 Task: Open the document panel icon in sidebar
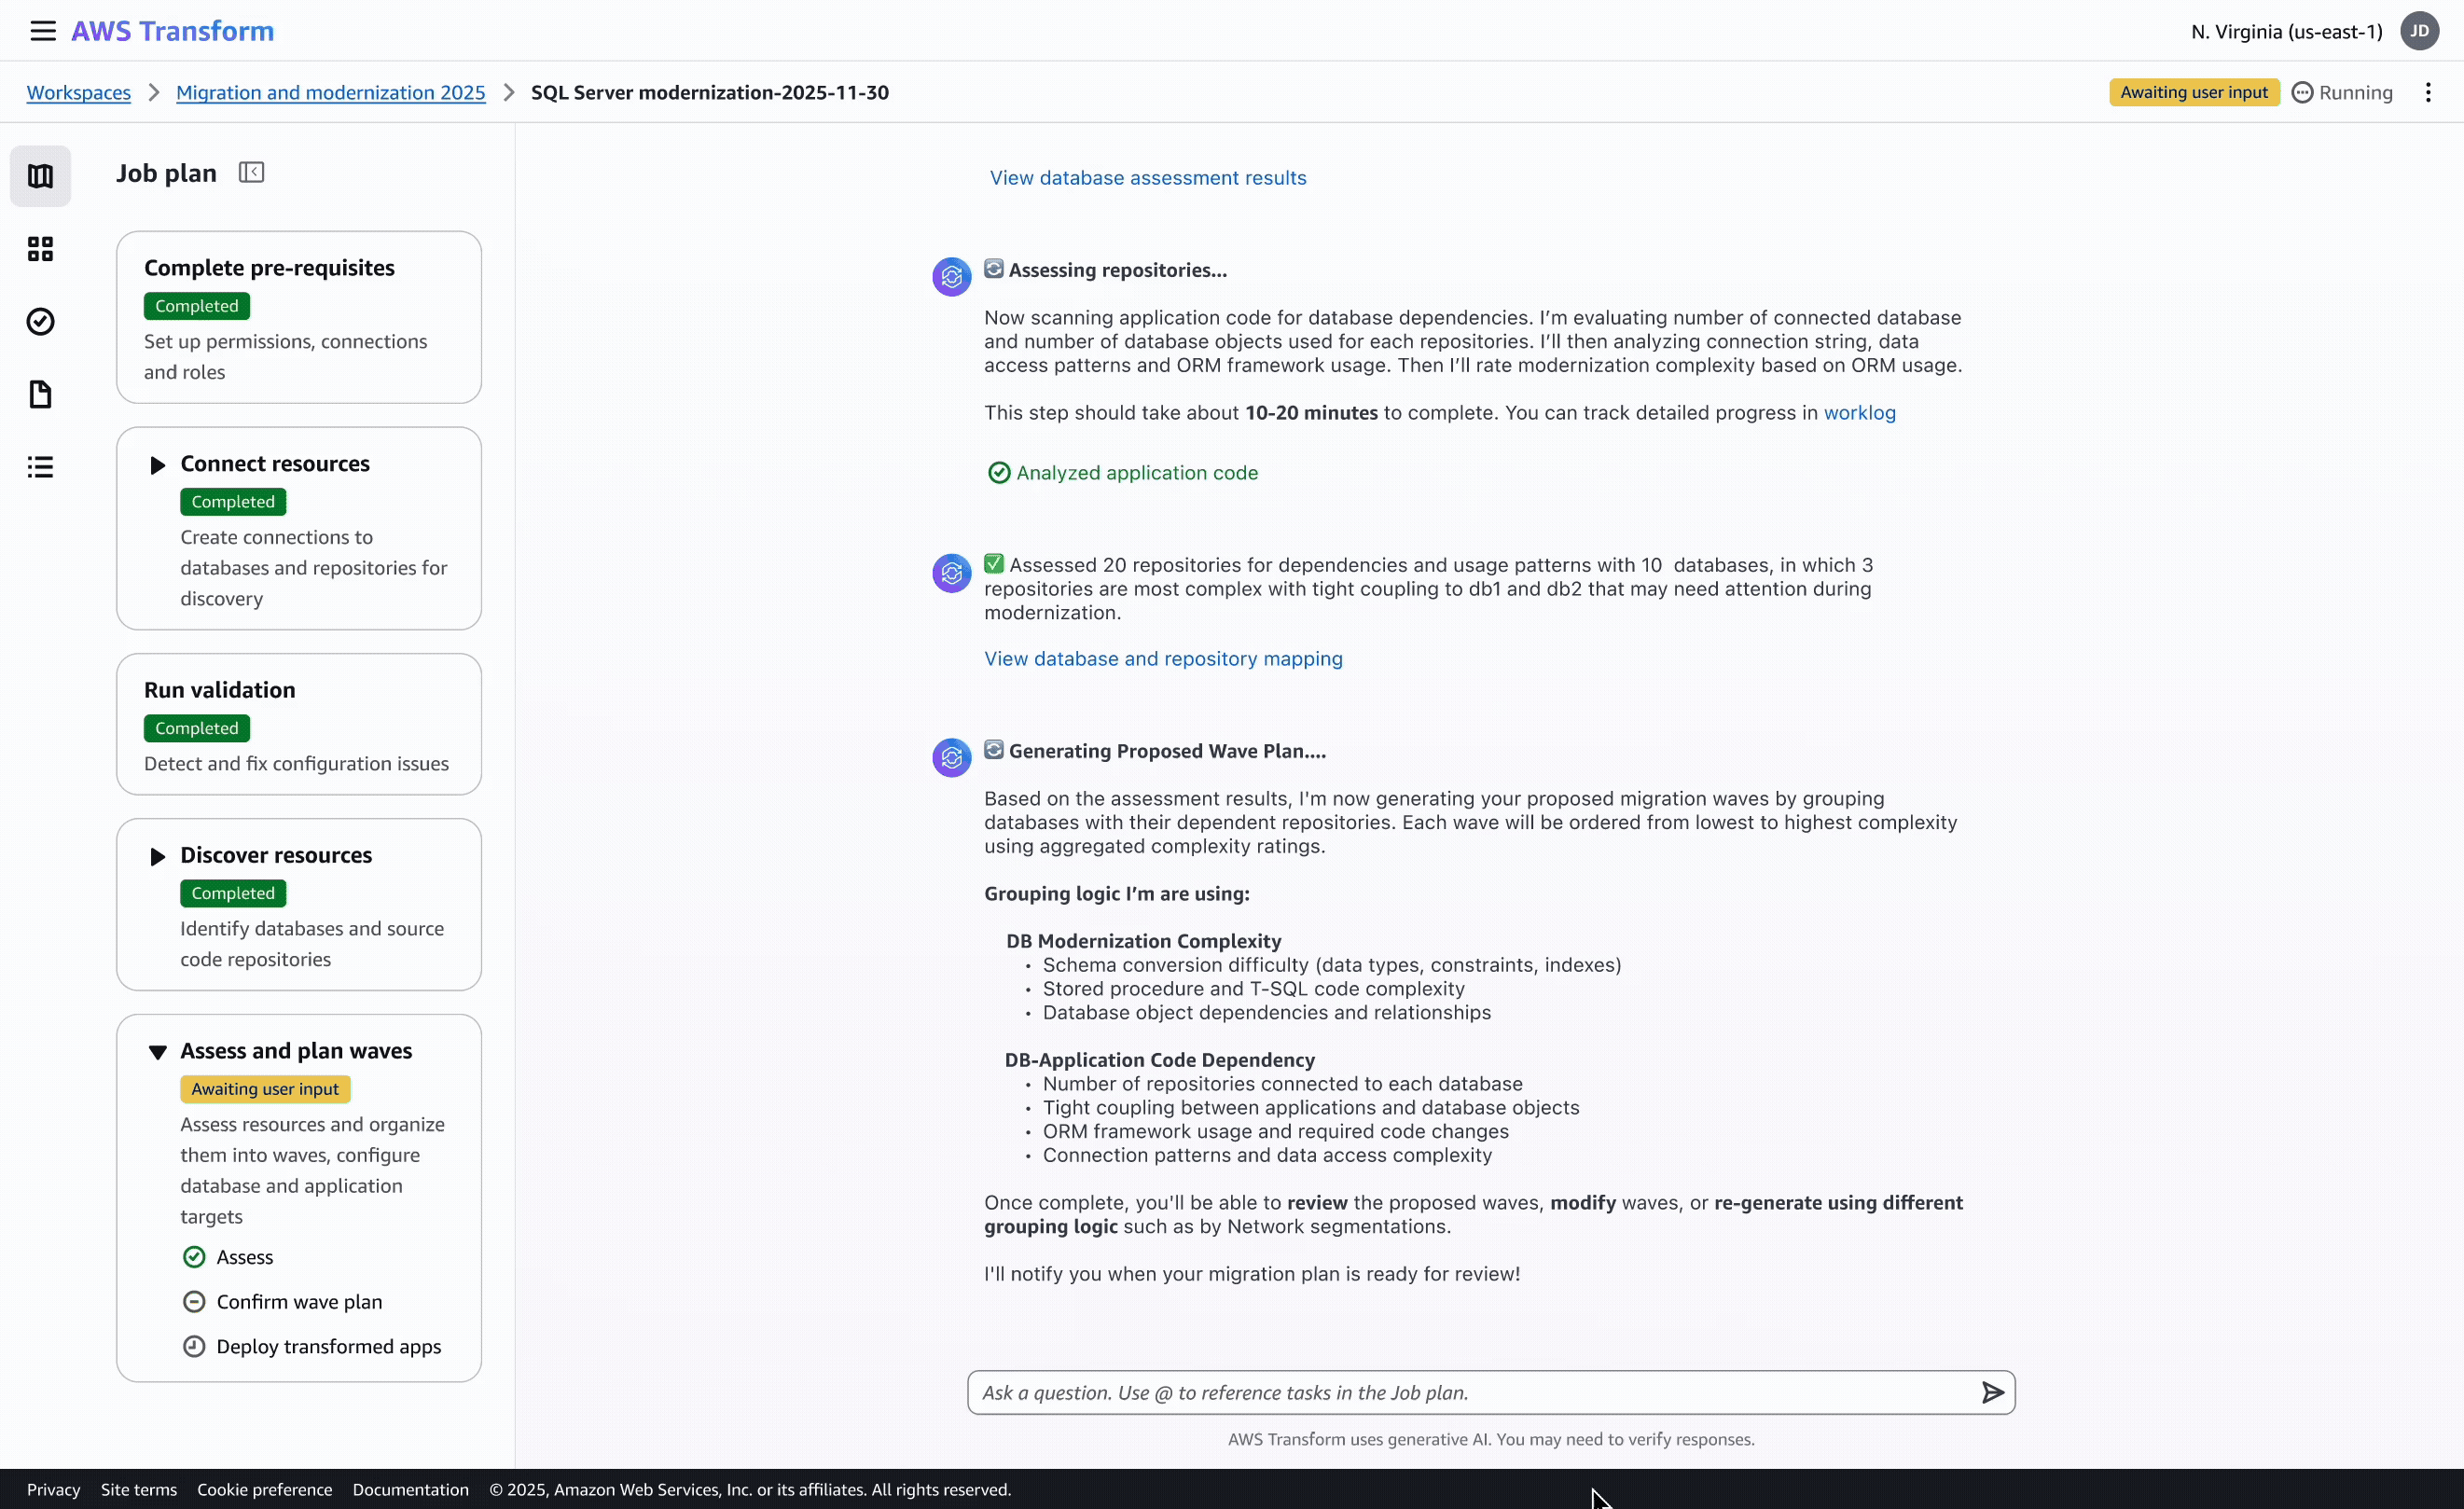pyautogui.click(x=40, y=394)
